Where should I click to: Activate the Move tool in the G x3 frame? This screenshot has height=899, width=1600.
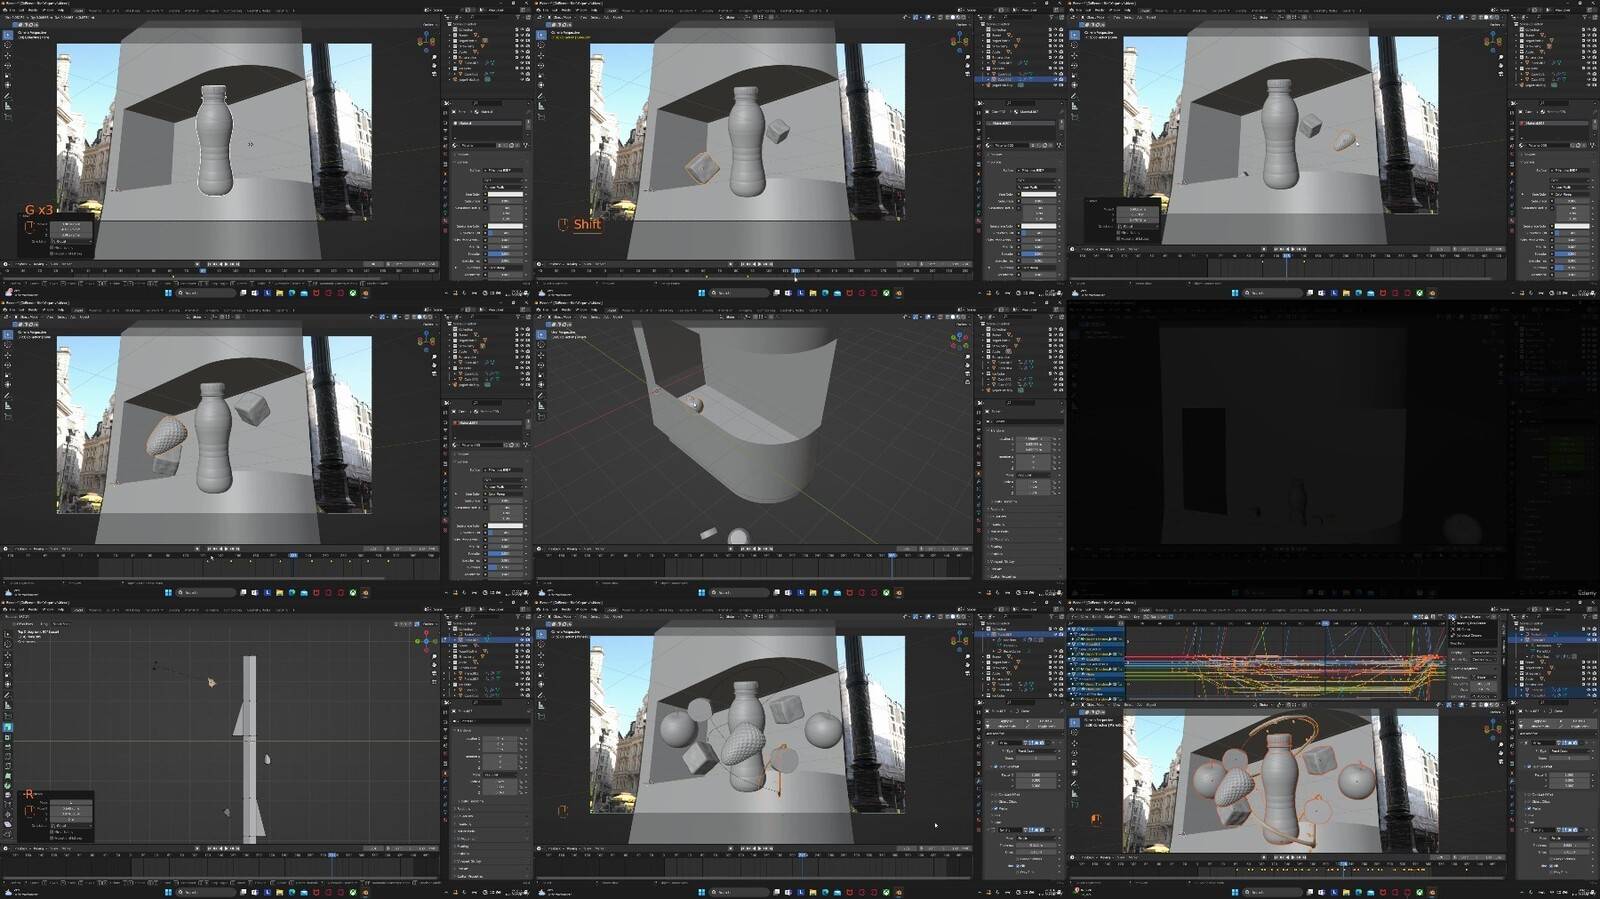click(7, 55)
